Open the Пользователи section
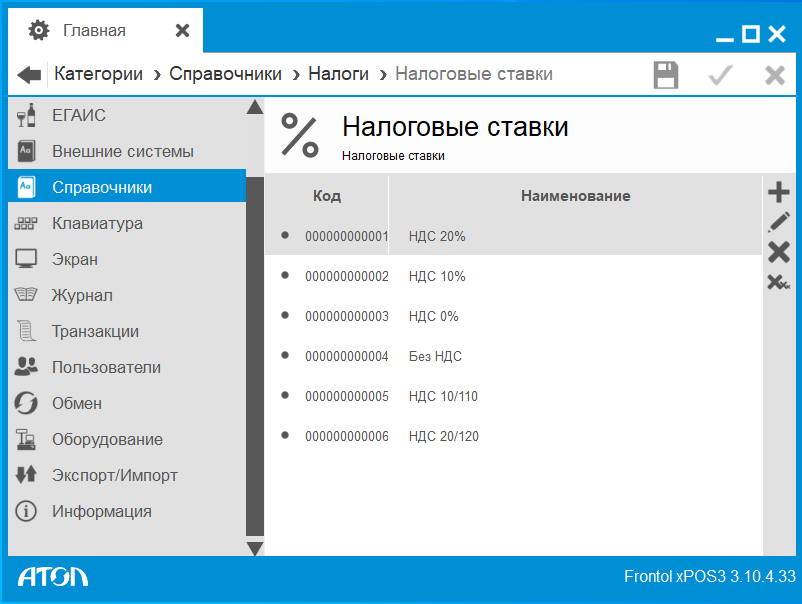802x604 pixels. (127, 367)
